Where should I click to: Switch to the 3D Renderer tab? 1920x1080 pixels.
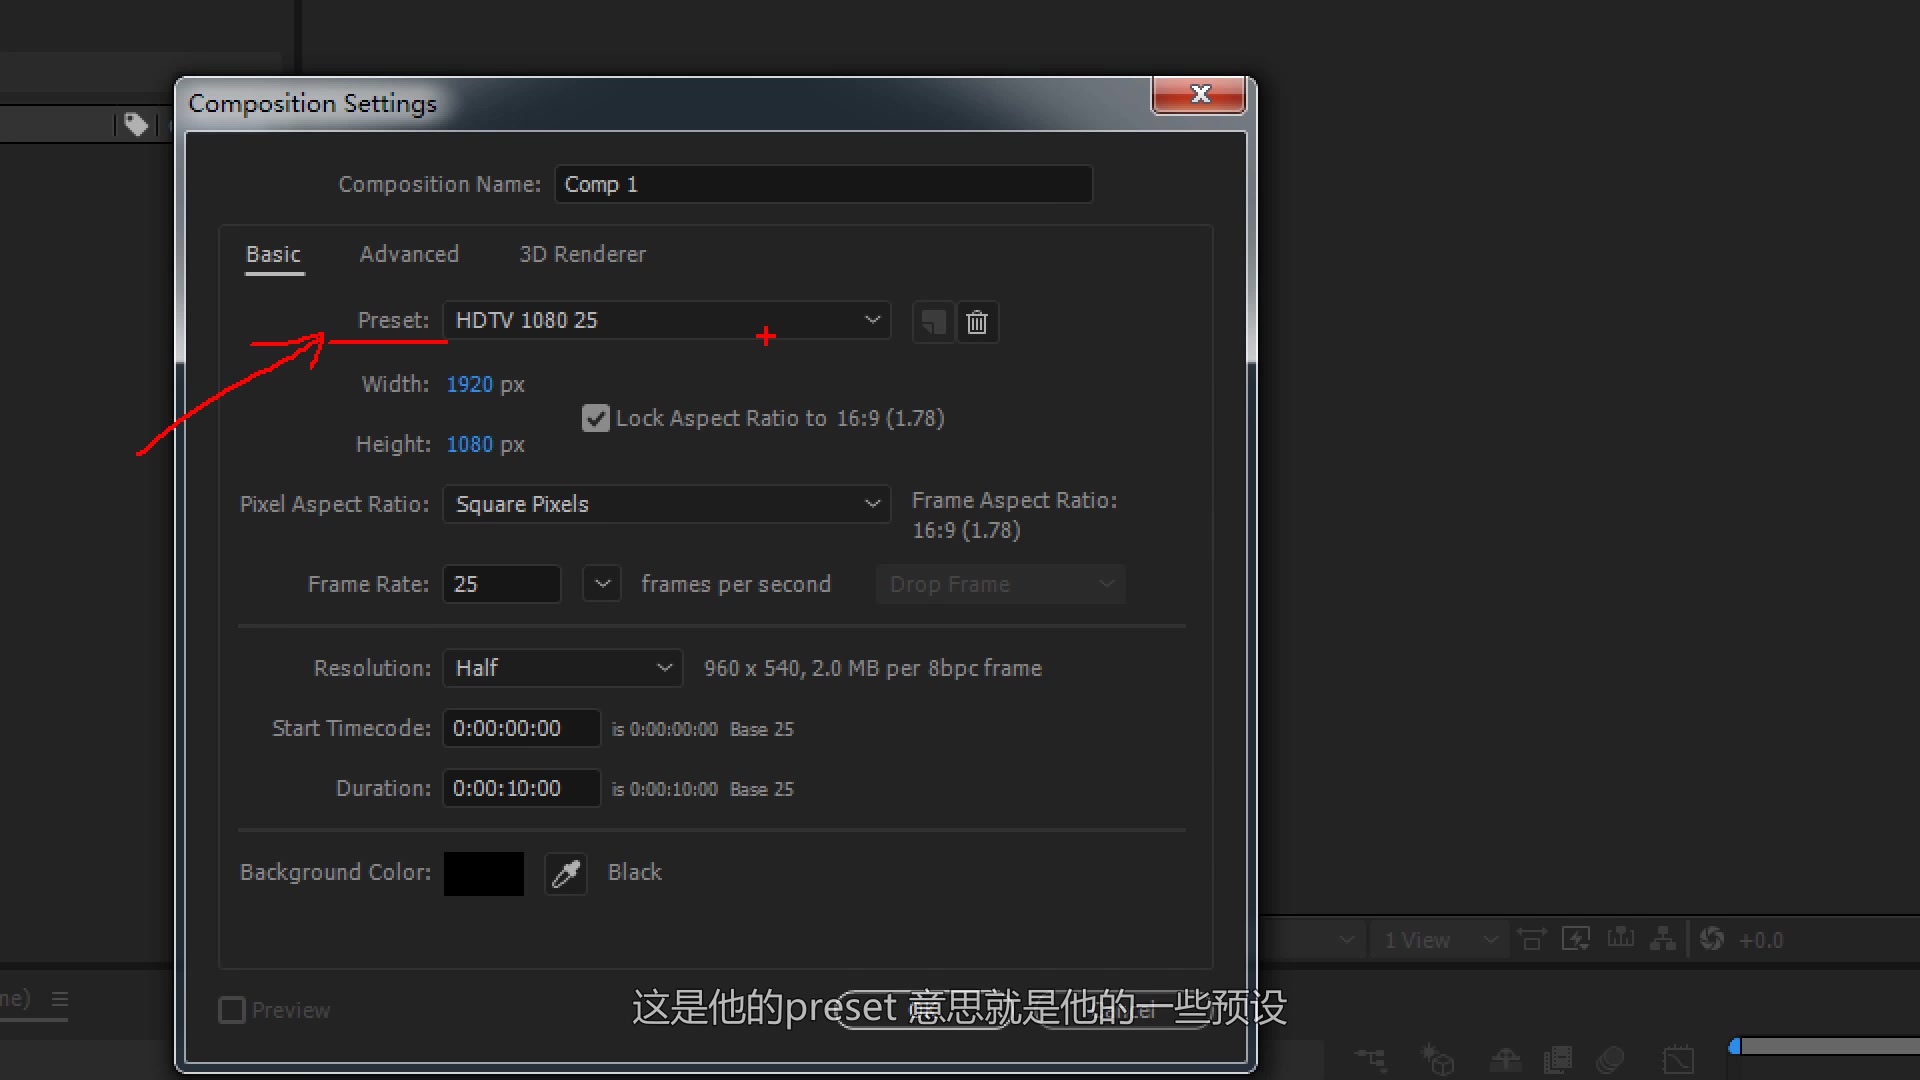coord(582,254)
